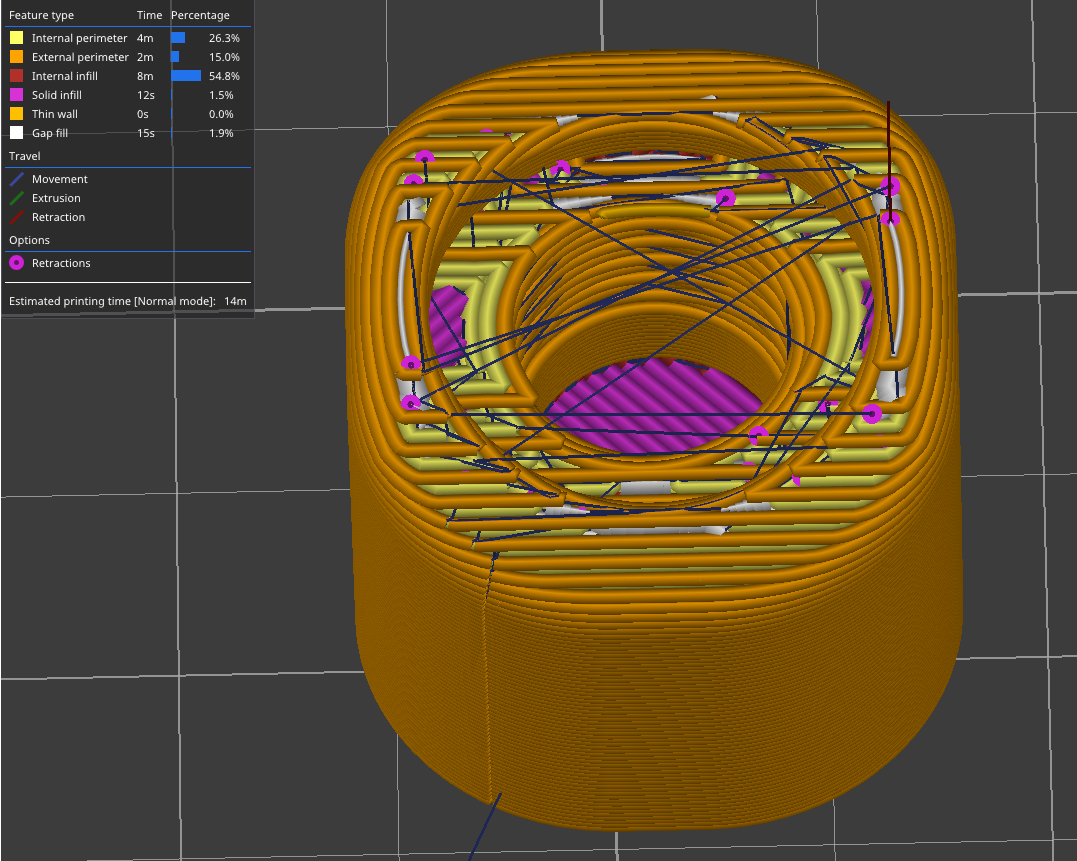Click the Extrusion travel label

click(x=56, y=198)
